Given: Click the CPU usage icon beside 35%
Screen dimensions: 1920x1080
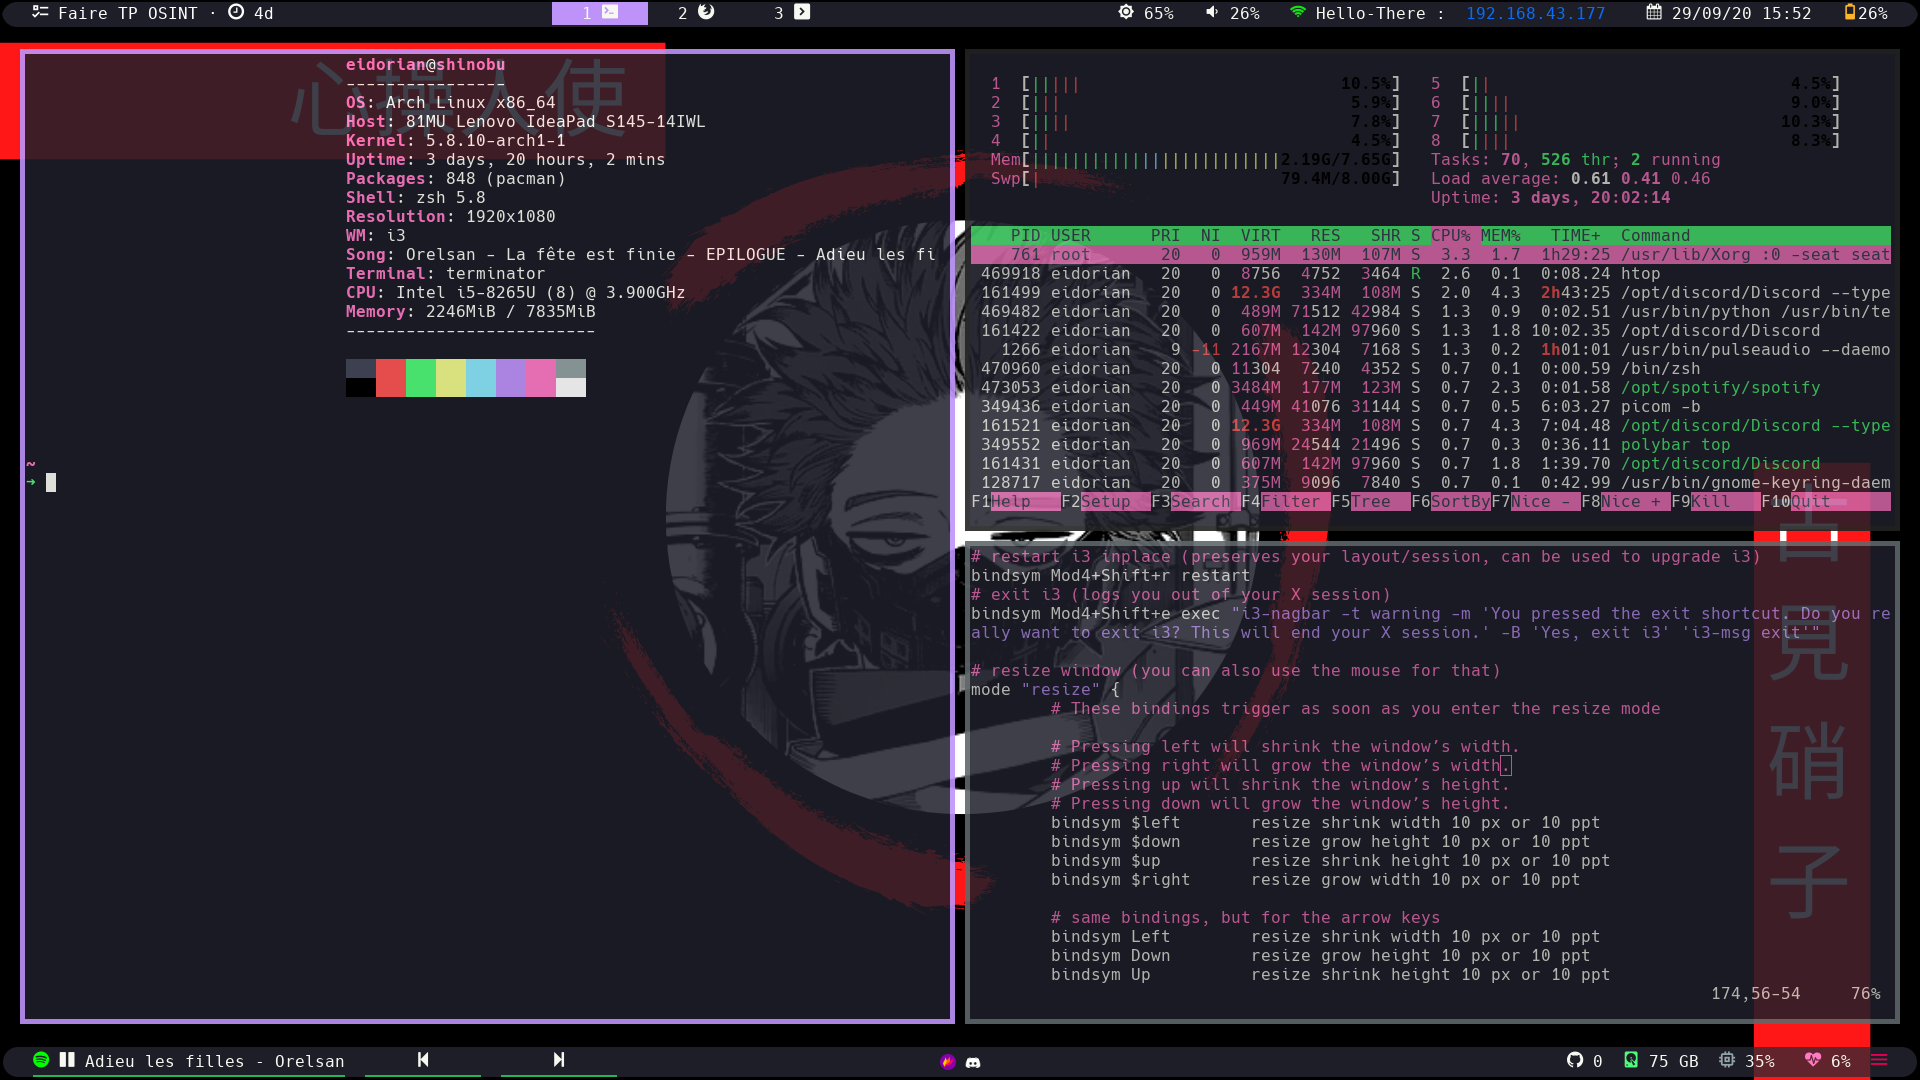Looking at the screenshot, I should [1727, 1060].
